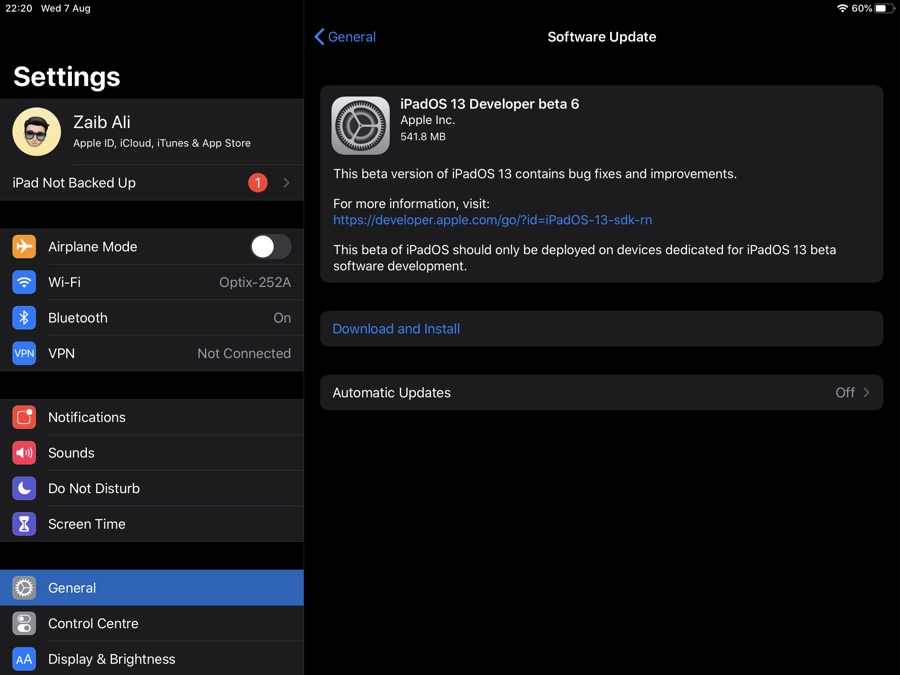Tap the 'Settings' heading
Screen dimensions: 900x675
(x=67, y=77)
